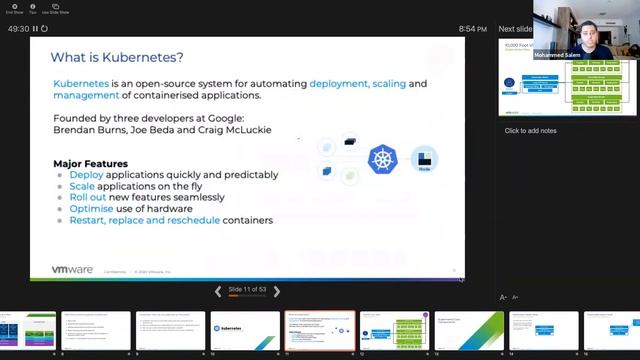Select slide 13 green section divider thumbnail

469,331
